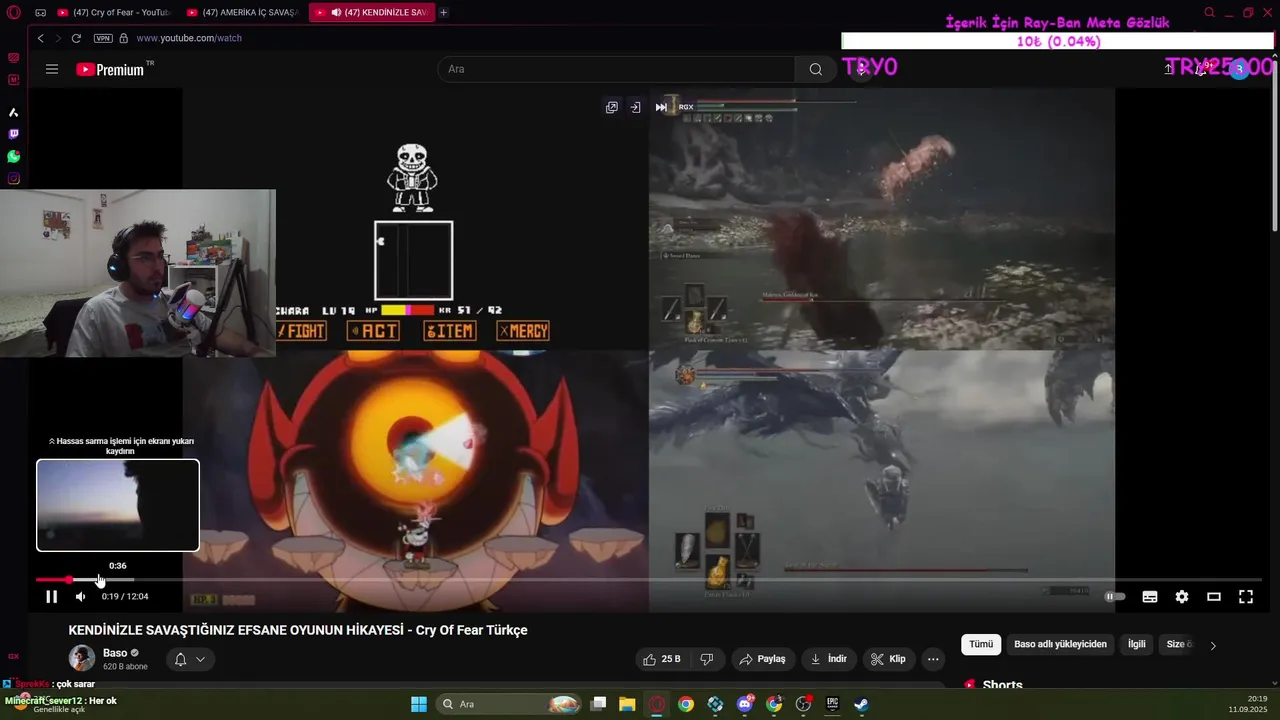This screenshot has height=720, width=1280.
Task: Open the YouTube hamburger guide menu
Action: 52,69
